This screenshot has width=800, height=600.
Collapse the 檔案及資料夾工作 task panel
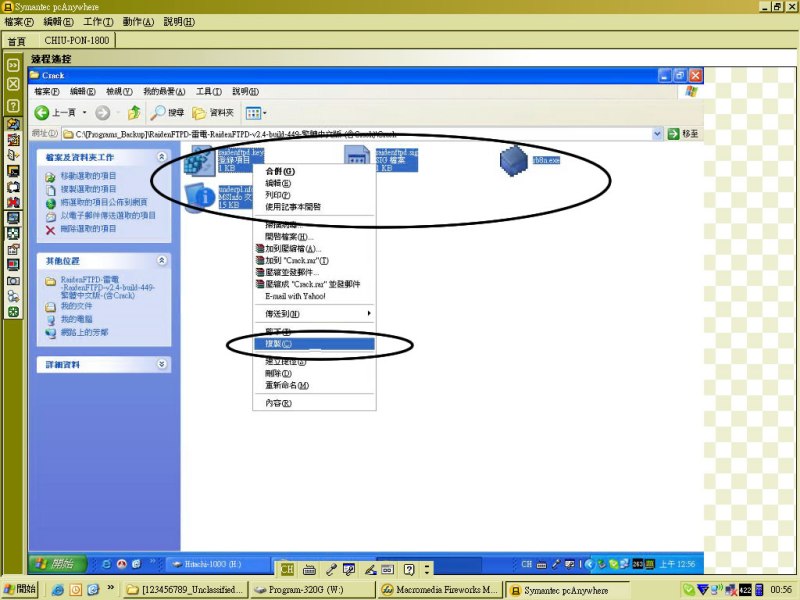click(x=162, y=157)
